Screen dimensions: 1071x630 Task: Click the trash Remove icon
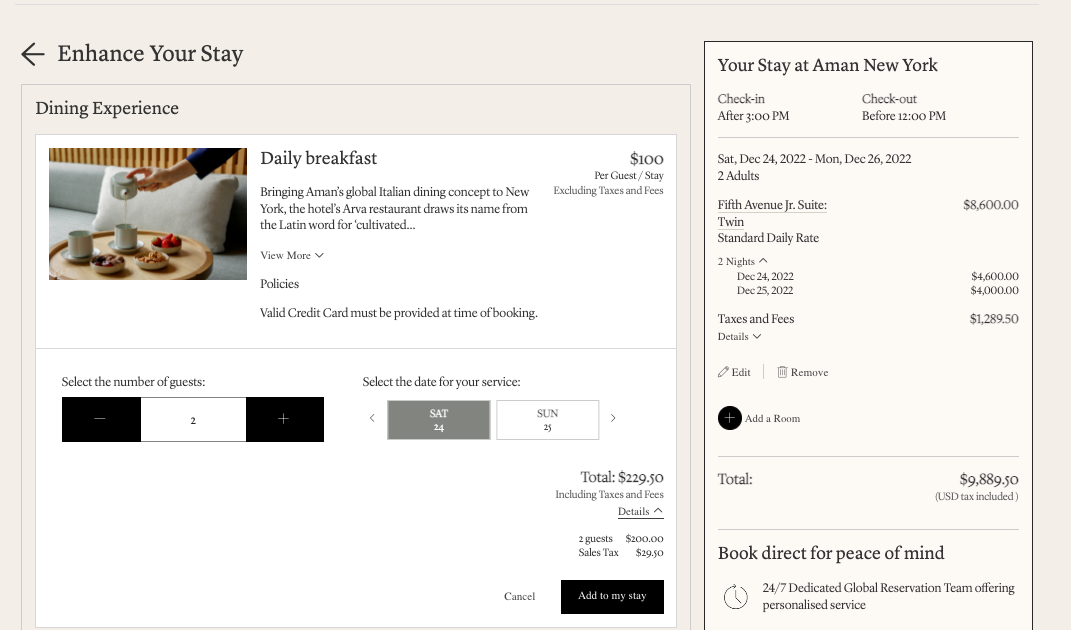click(782, 372)
